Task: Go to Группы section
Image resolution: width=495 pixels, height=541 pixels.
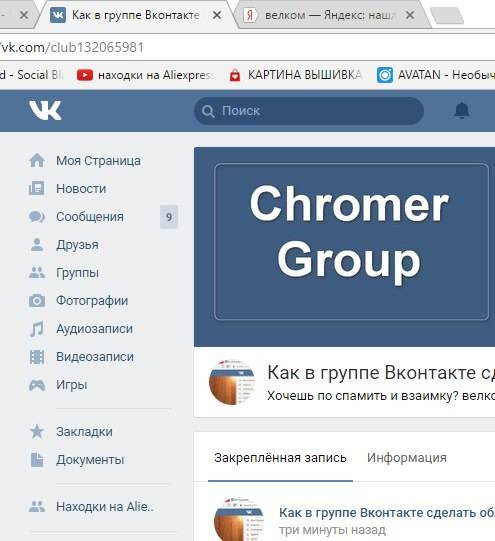Action: point(77,273)
